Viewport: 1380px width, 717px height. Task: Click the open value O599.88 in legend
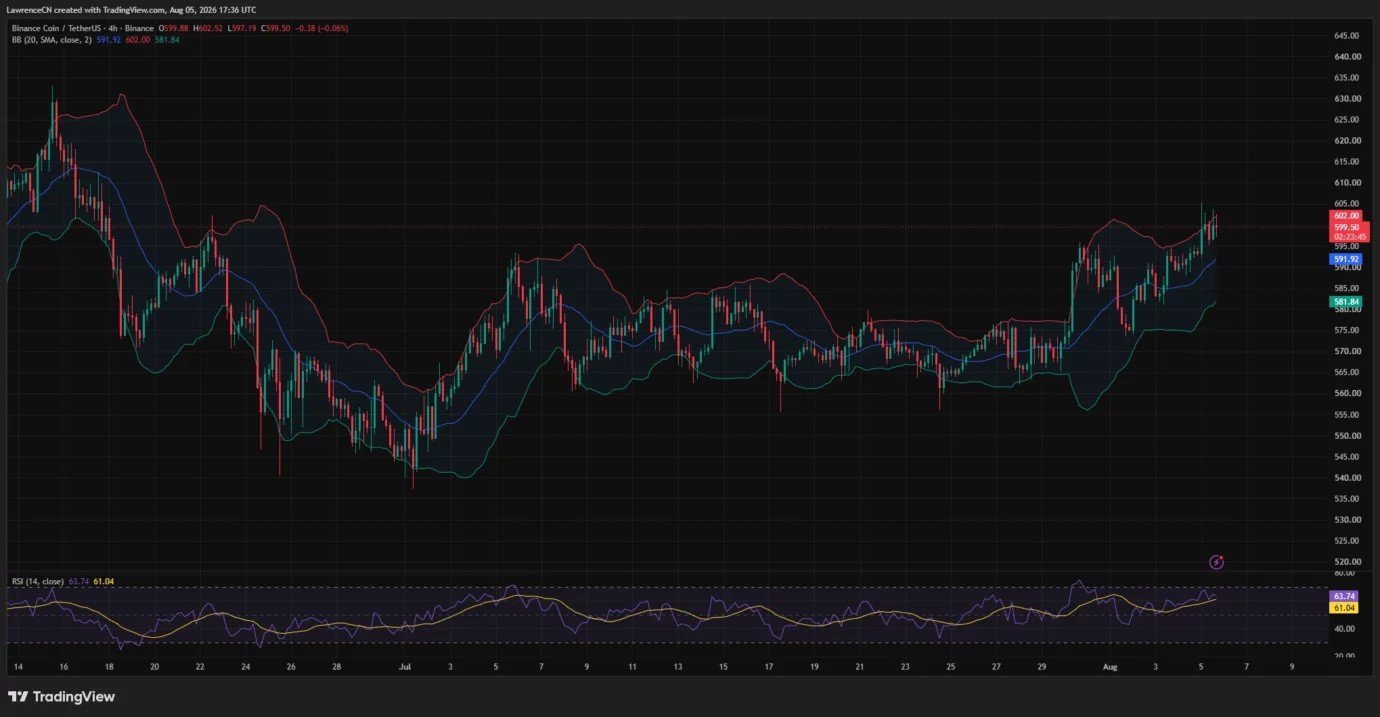coord(174,28)
